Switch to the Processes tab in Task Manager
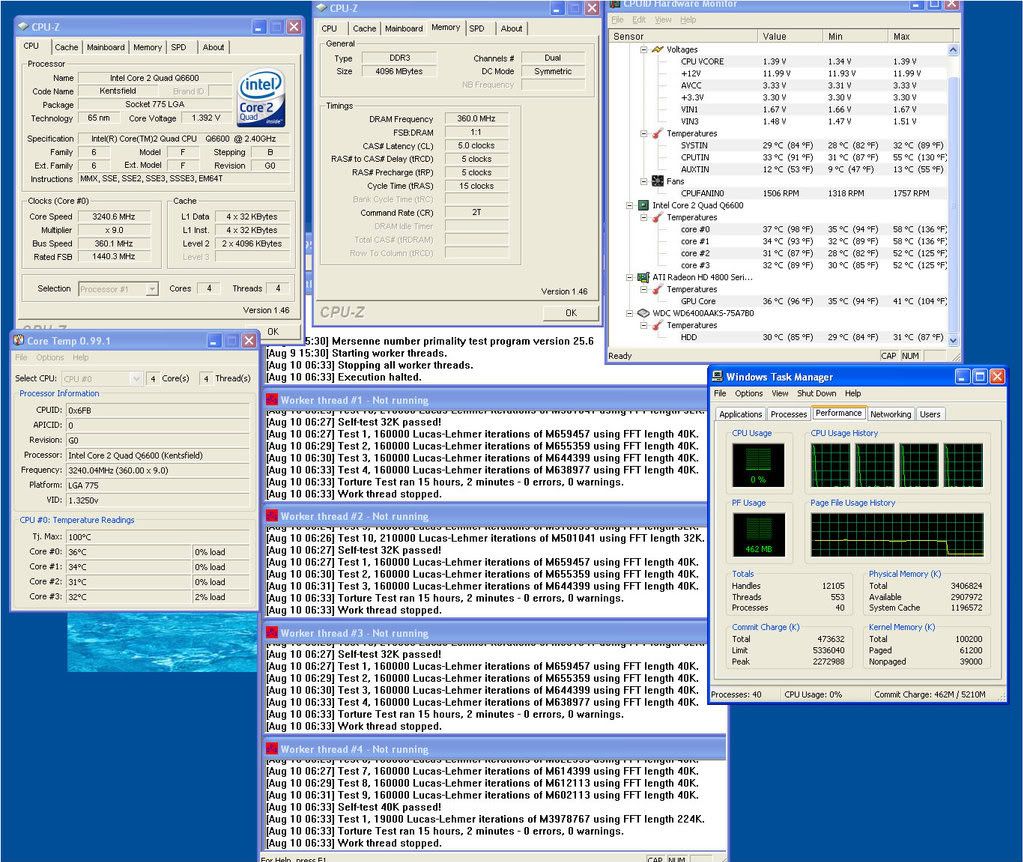This screenshot has width=1023, height=862. (x=788, y=414)
